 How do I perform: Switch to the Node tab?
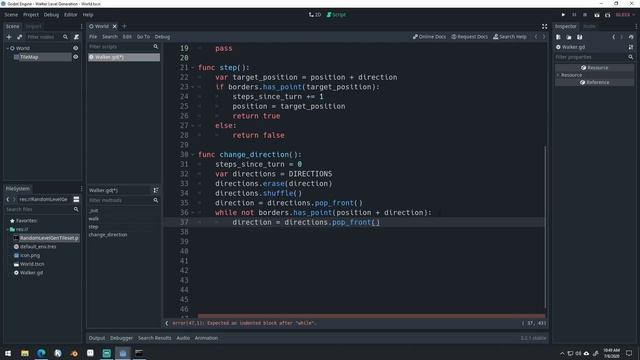pos(589,26)
